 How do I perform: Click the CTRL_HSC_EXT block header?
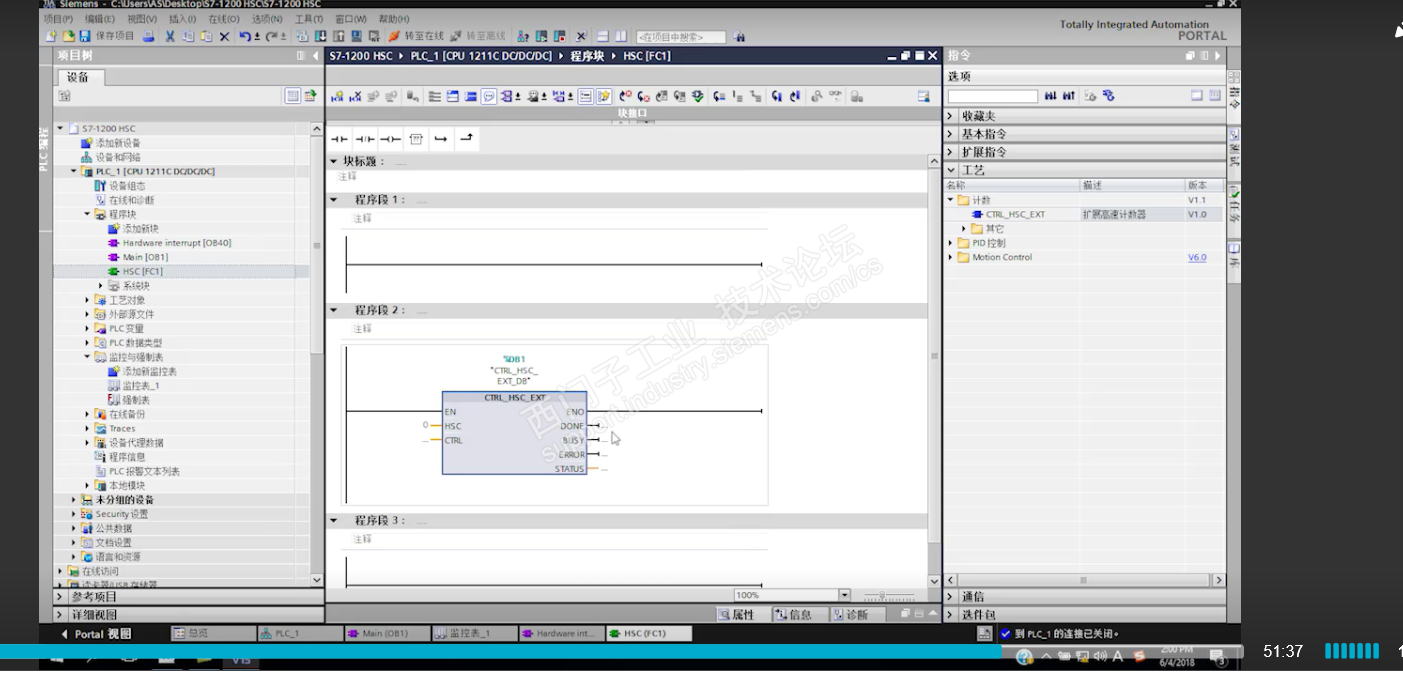click(514, 398)
